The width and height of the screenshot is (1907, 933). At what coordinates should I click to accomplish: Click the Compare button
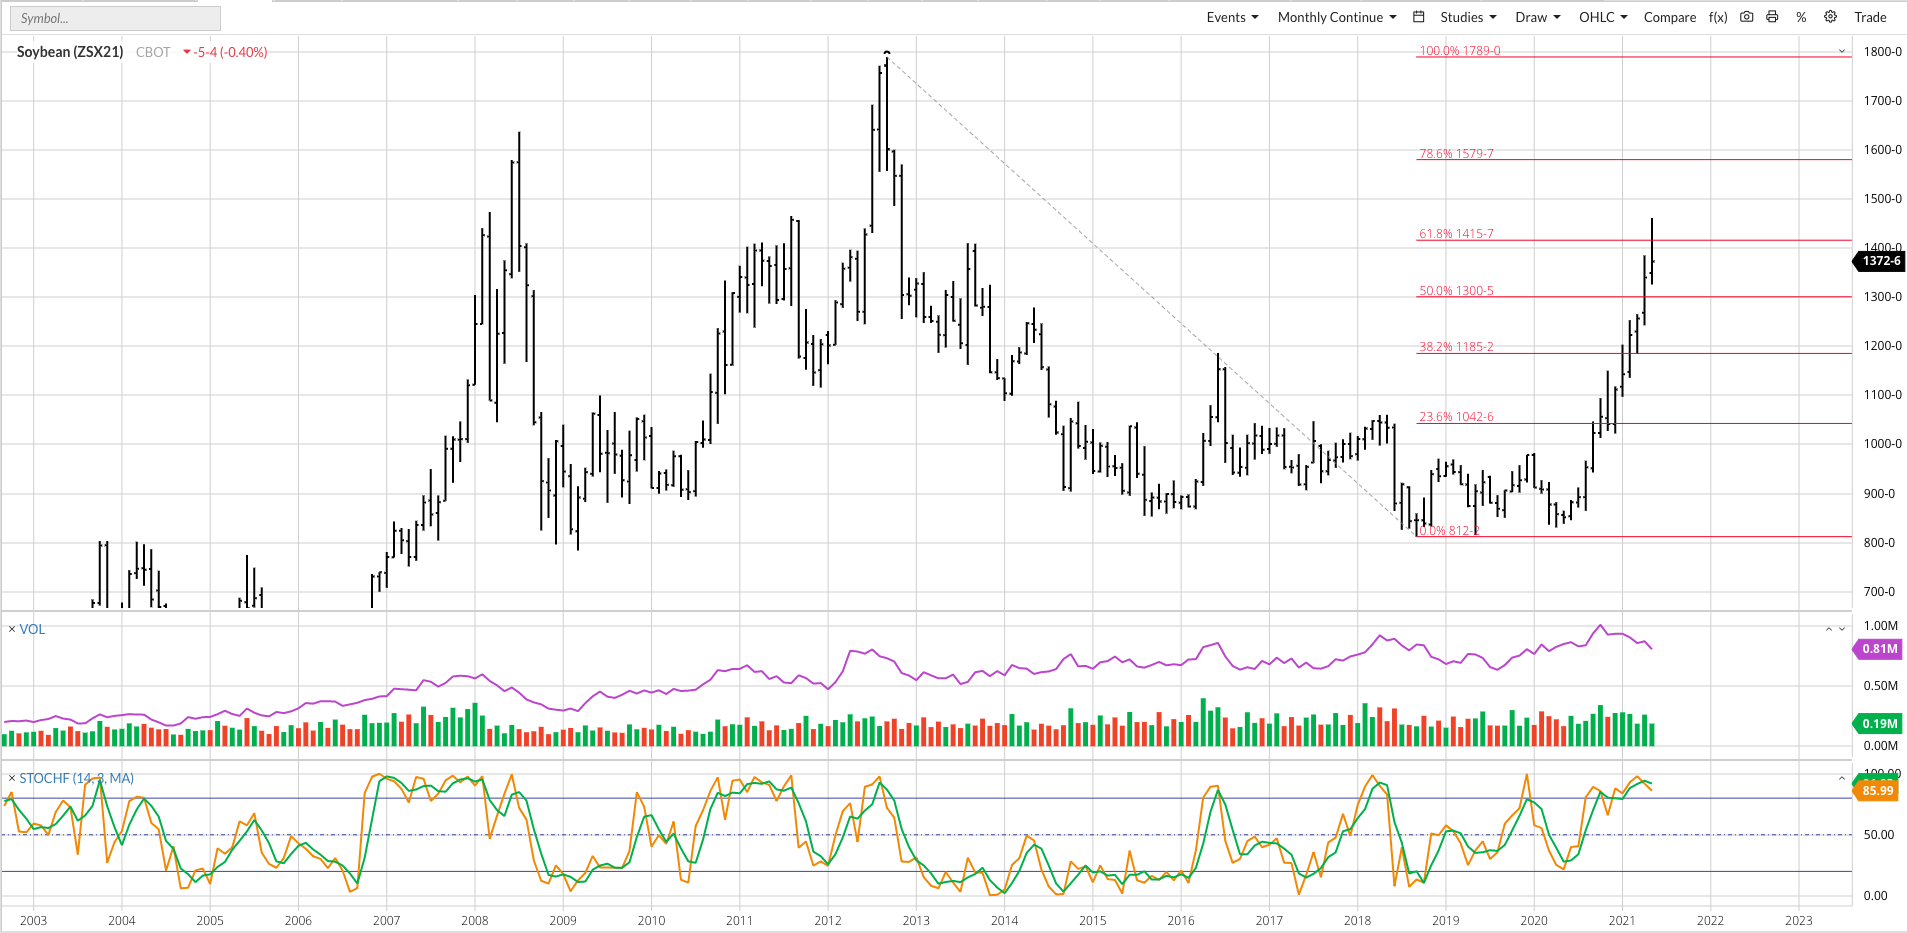pyautogui.click(x=1669, y=17)
